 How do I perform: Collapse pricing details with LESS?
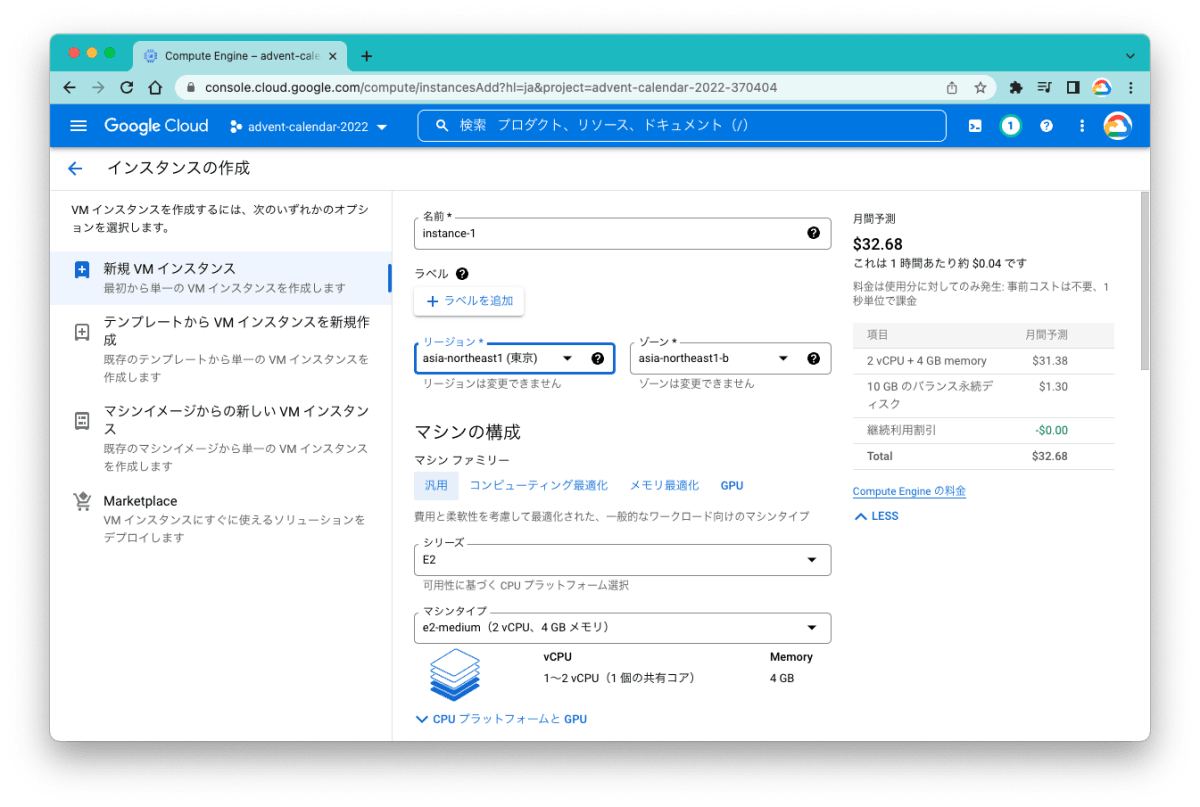[x=876, y=516]
